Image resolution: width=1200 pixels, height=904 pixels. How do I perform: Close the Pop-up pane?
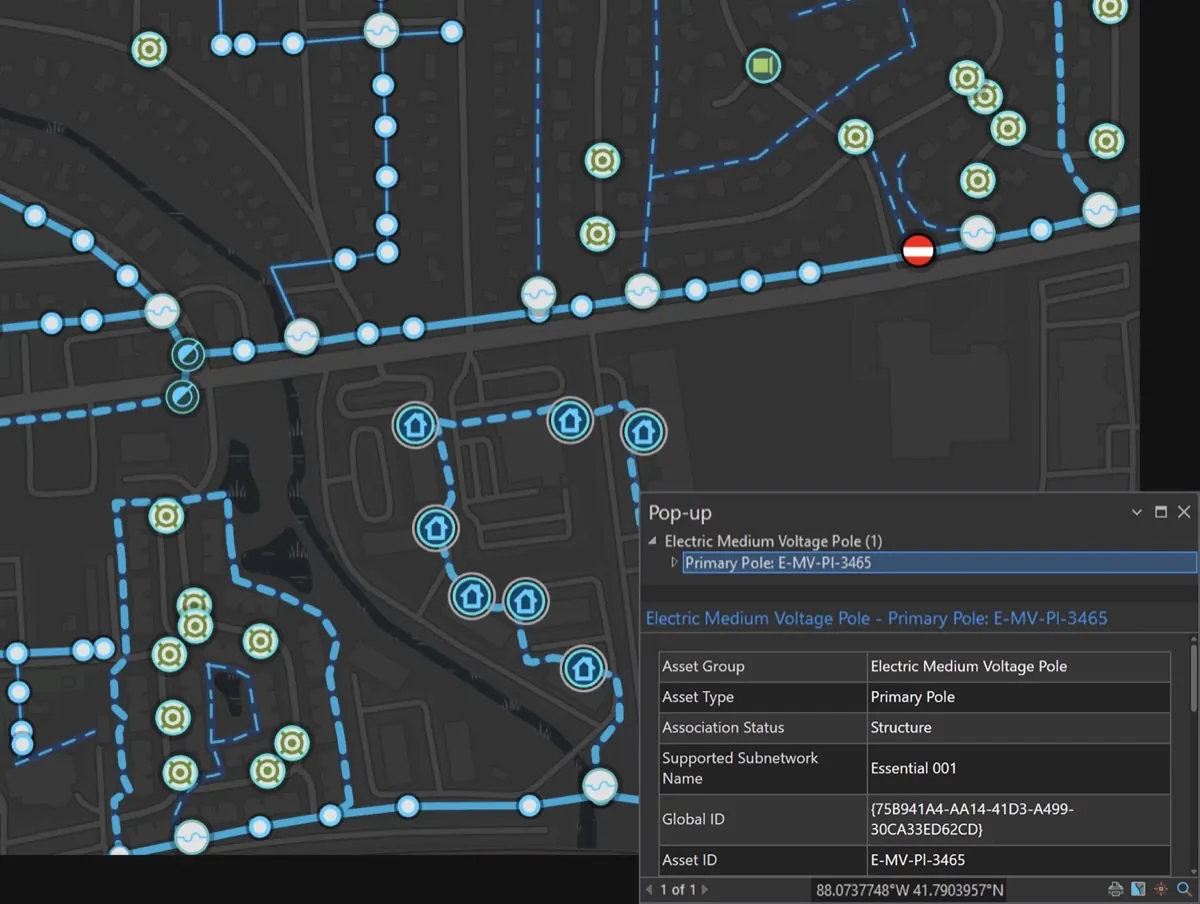click(x=1184, y=512)
